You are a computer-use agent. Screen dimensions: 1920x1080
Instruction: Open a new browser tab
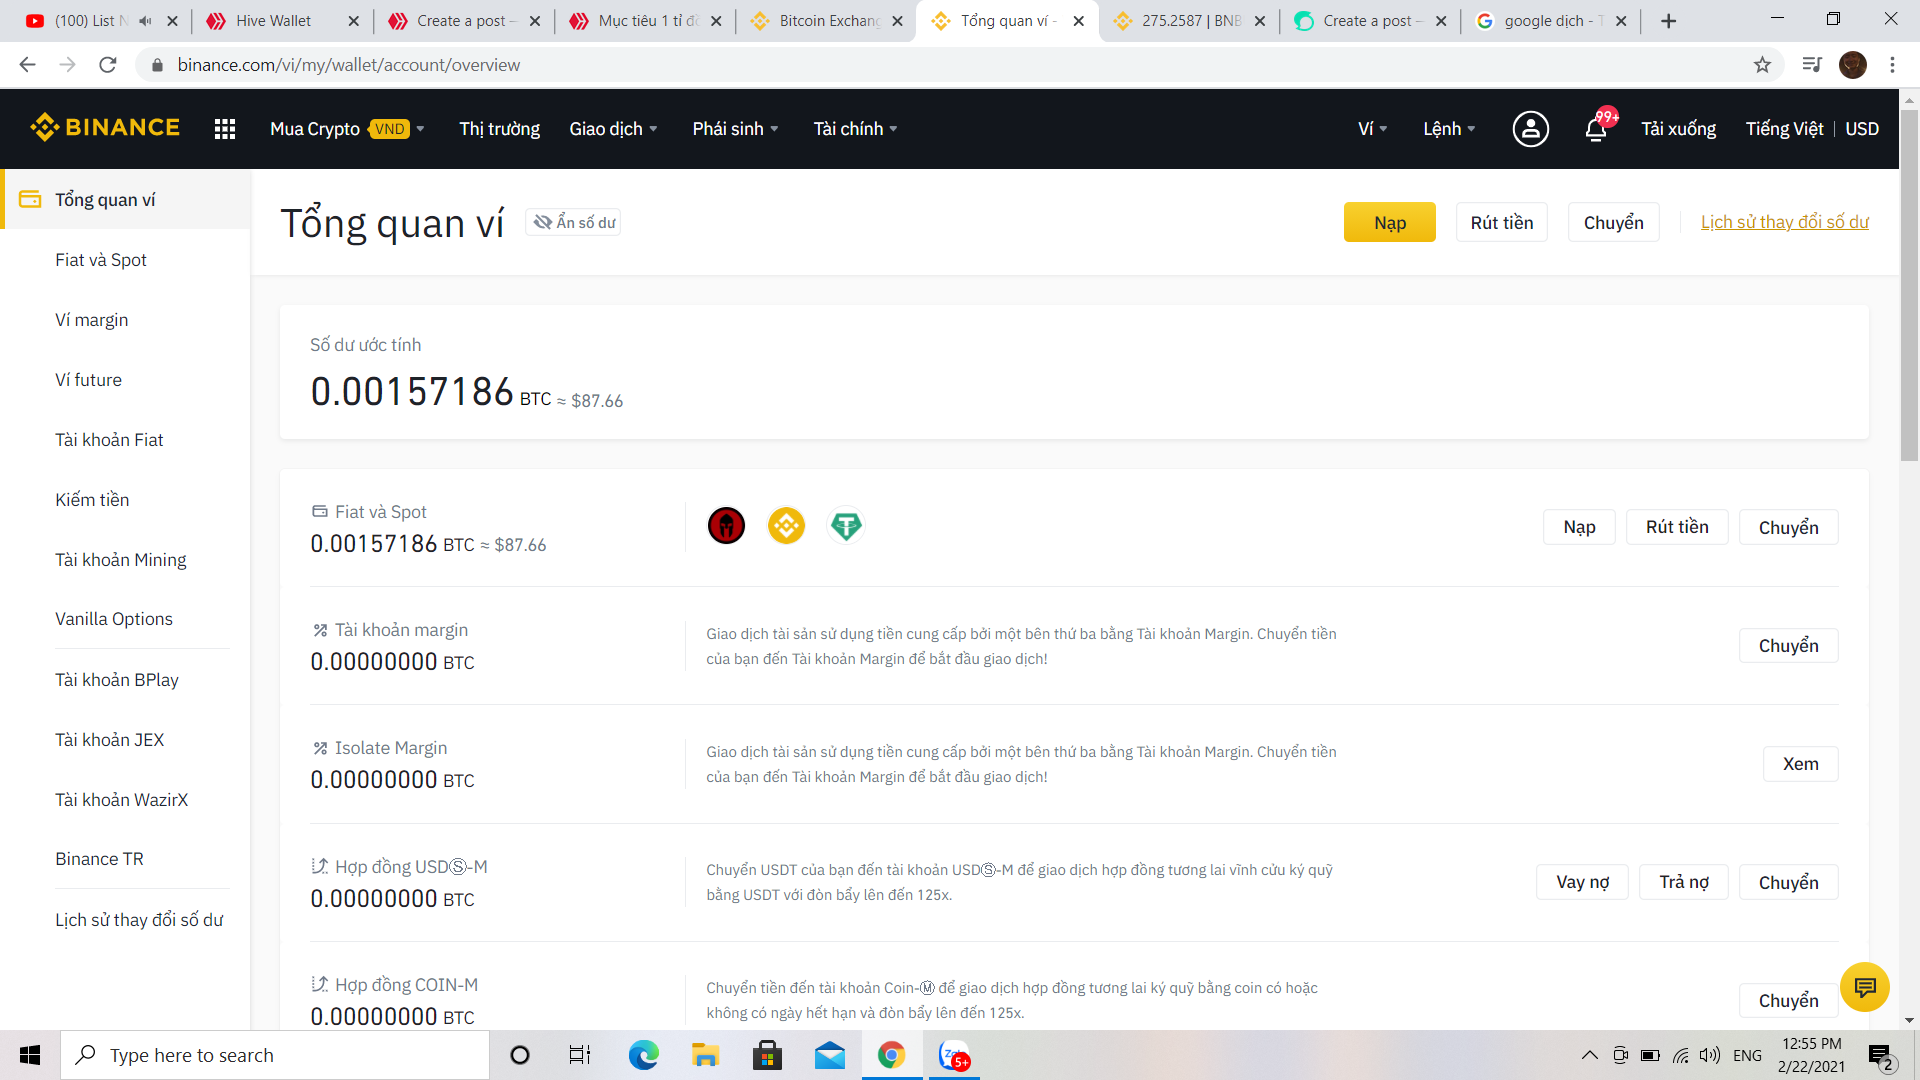pyautogui.click(x=1668, y=21)
